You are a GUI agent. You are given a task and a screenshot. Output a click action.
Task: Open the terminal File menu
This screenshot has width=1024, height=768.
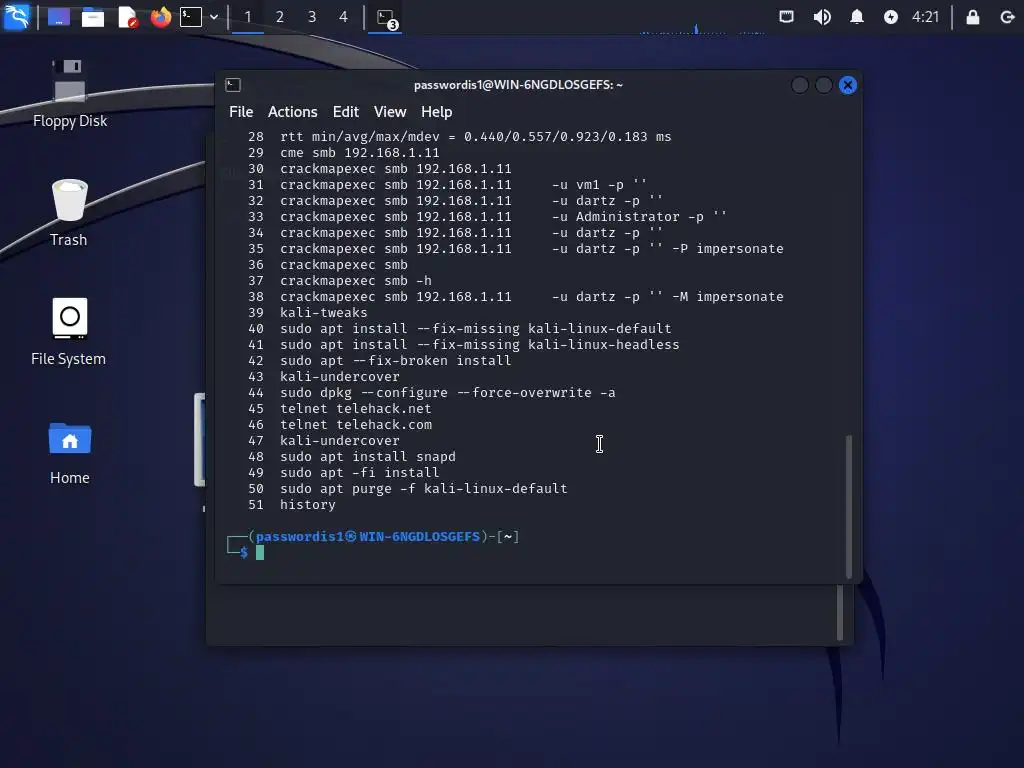click(x=241, y=112)
